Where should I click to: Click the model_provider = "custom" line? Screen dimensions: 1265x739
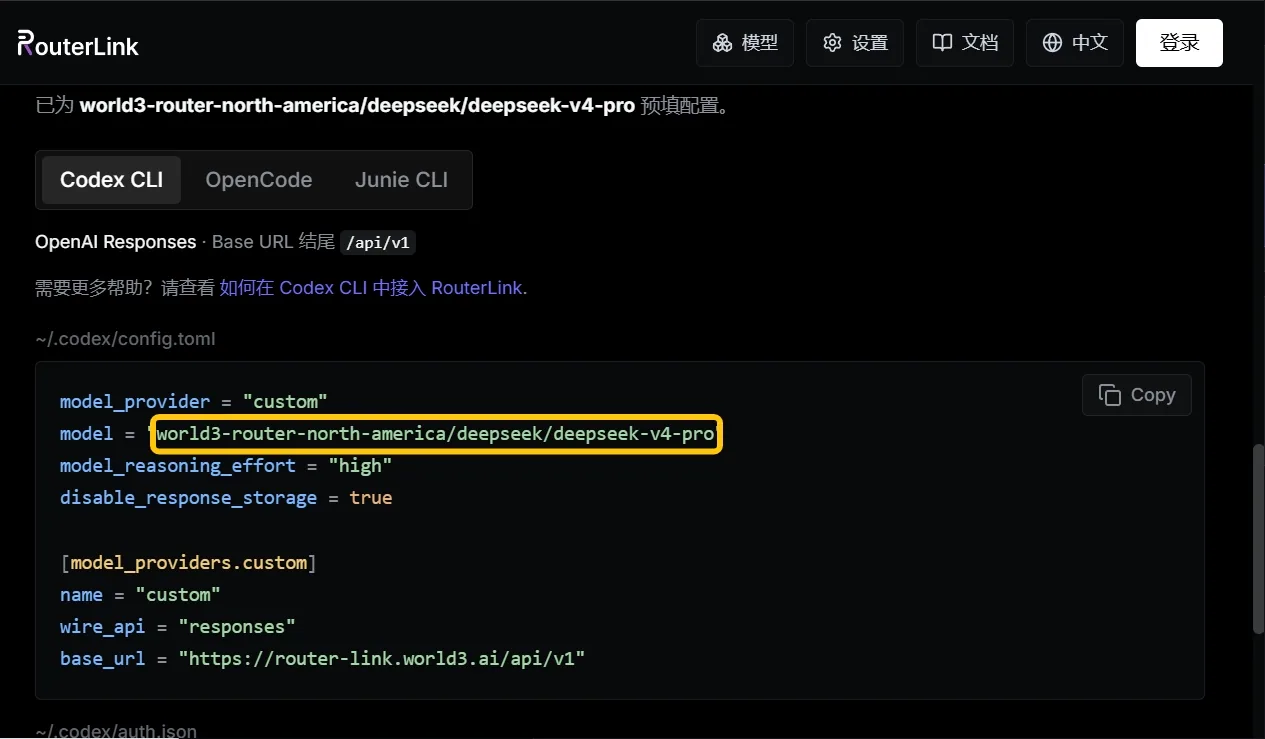click(x=194, y=401)
